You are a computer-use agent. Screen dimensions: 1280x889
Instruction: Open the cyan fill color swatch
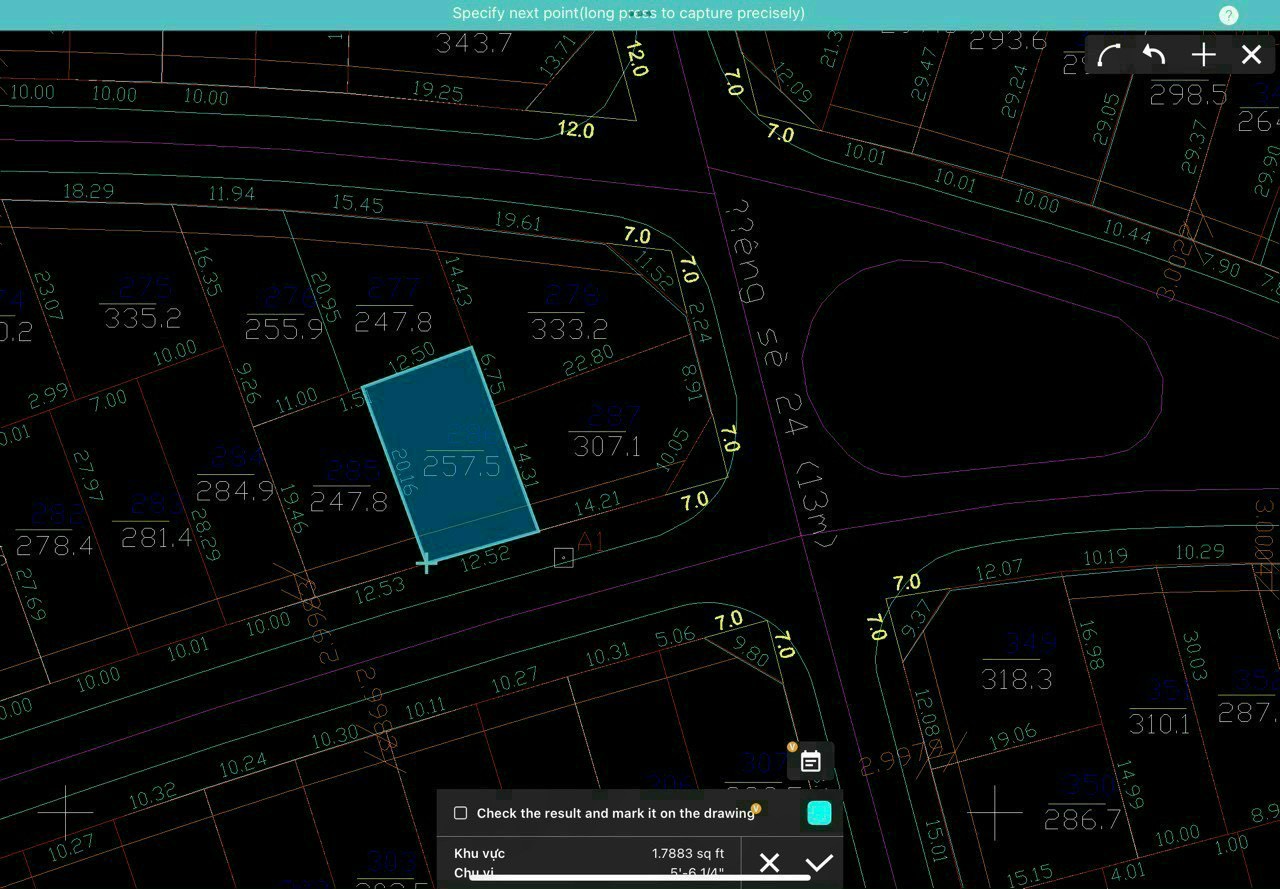819,813
